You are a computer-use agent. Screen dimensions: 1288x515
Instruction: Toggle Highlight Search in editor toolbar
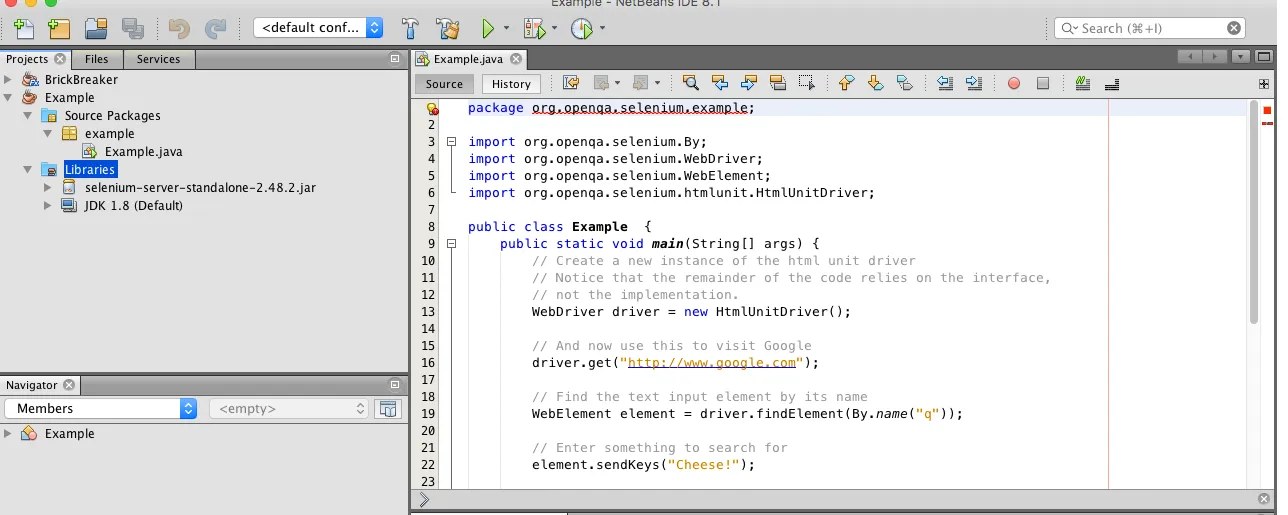click(x=777, y=84)
